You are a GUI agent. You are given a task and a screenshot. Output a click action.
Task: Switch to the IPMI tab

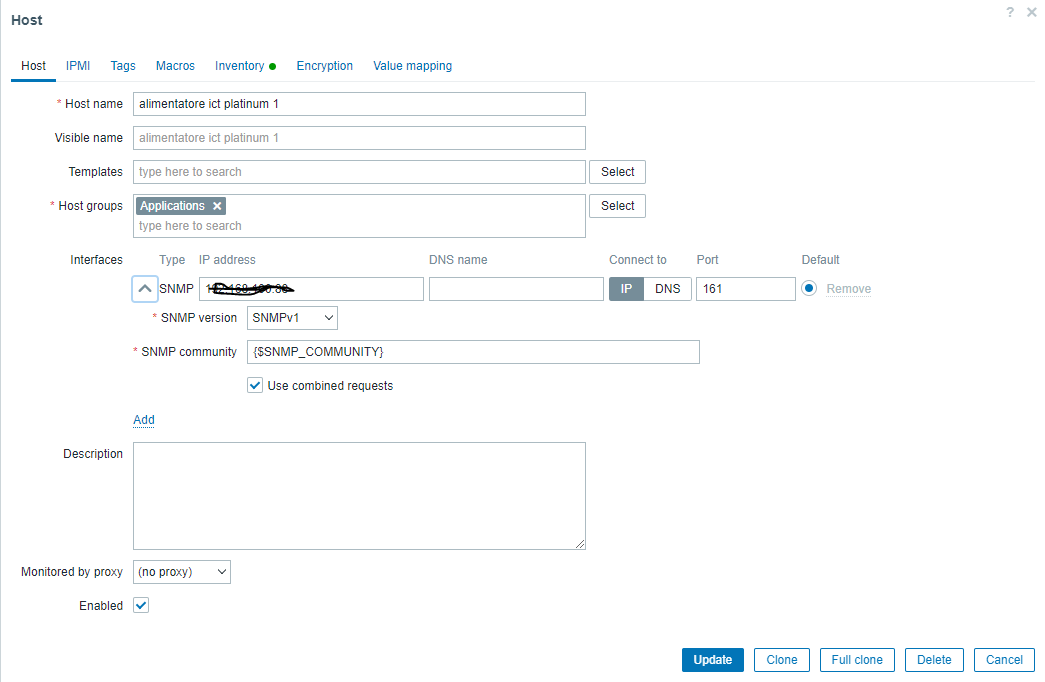pyautogui.click(x=78, y=66)
